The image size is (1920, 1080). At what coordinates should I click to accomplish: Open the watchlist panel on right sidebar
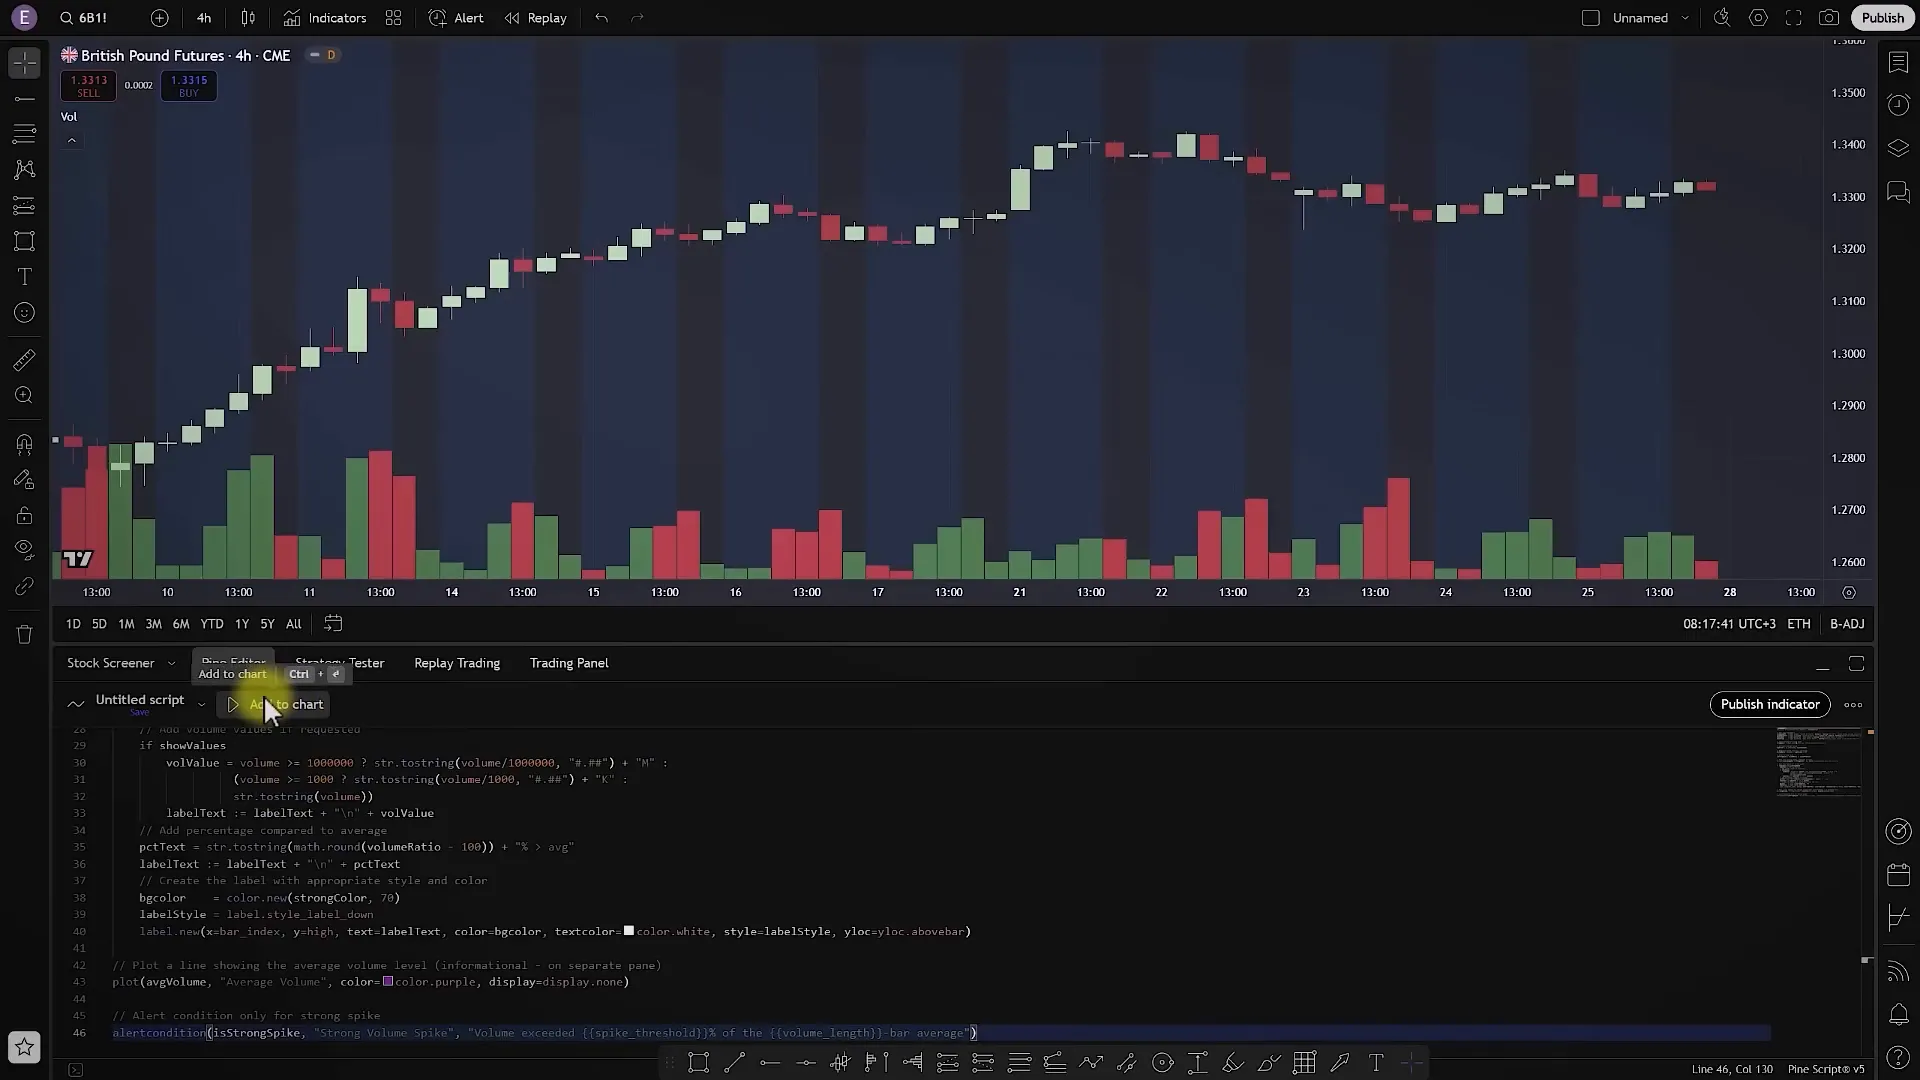tap(1898, 62)
